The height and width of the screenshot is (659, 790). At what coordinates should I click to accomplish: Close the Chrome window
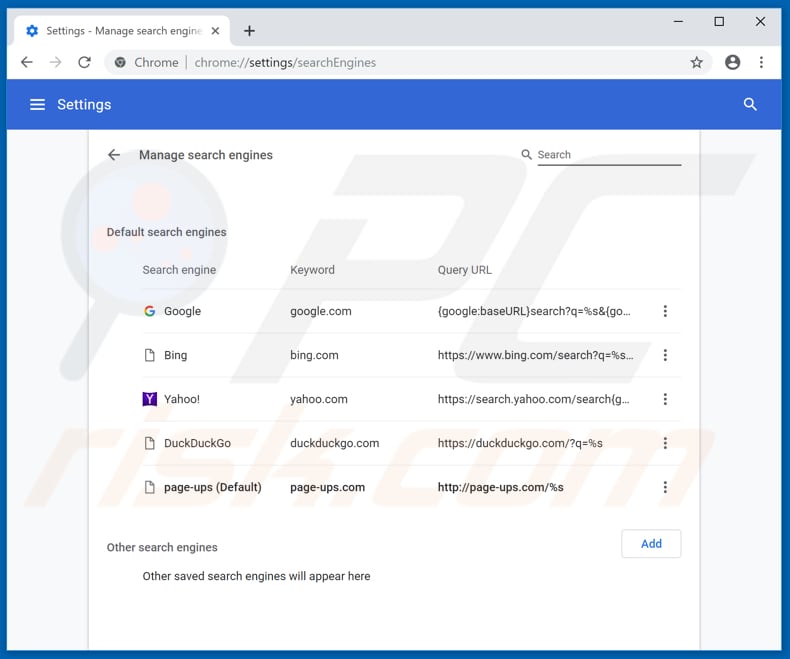click(760, 21)
